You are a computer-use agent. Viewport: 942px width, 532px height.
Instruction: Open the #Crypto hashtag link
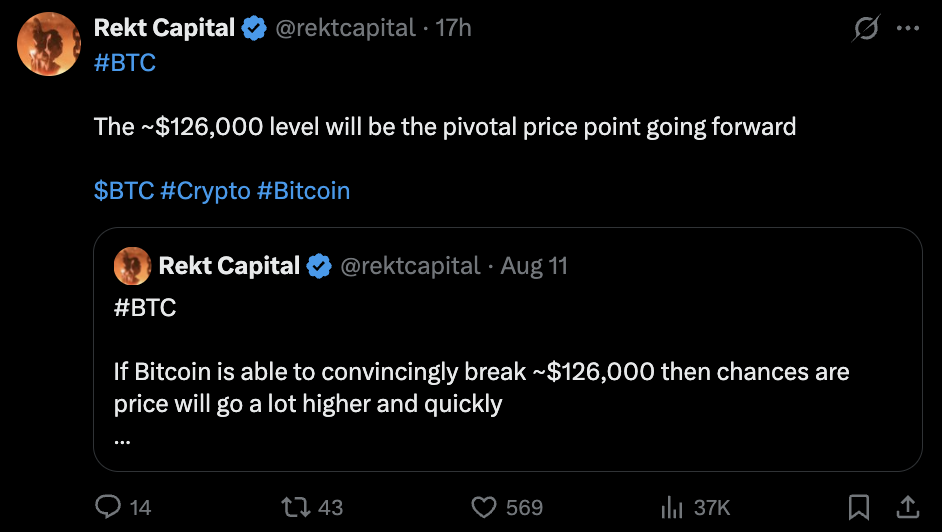[x=205, y=192]
